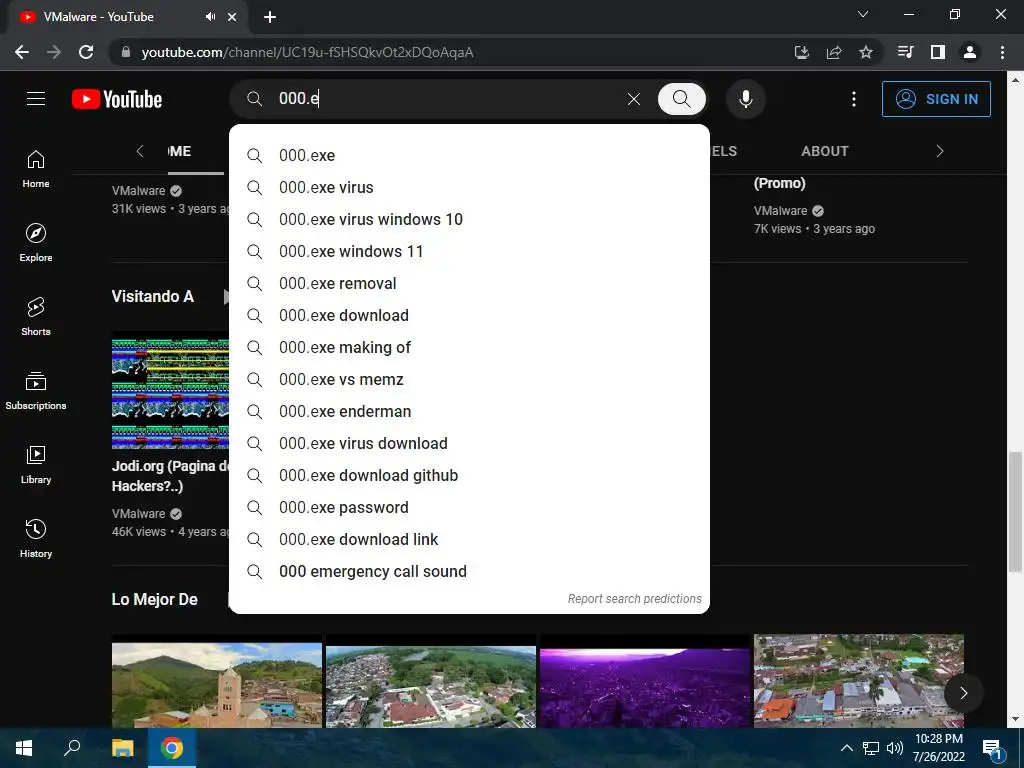
Task: Choose suggestion "000.exe password"
Action: pos(469,507)
